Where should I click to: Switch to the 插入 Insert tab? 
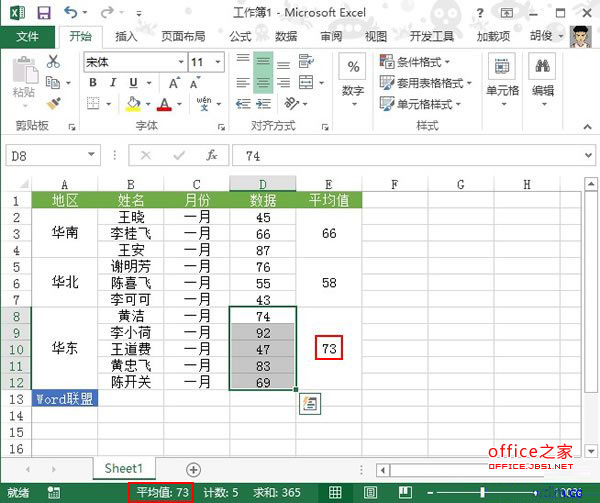126,37
